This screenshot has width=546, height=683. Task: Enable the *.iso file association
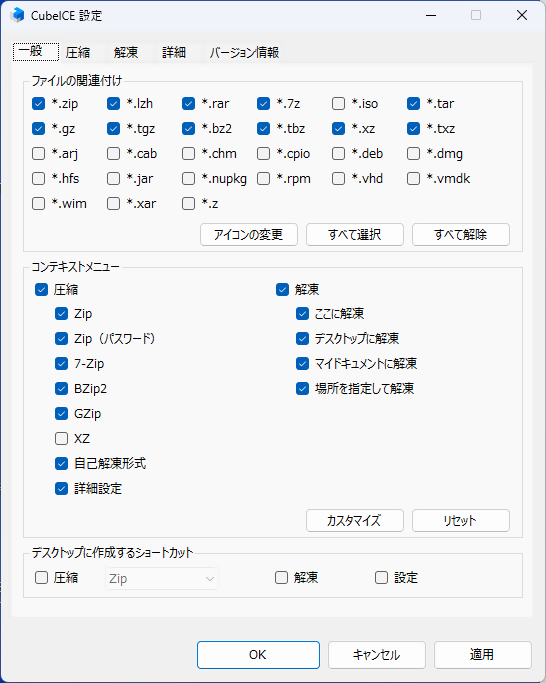[338, 104]
